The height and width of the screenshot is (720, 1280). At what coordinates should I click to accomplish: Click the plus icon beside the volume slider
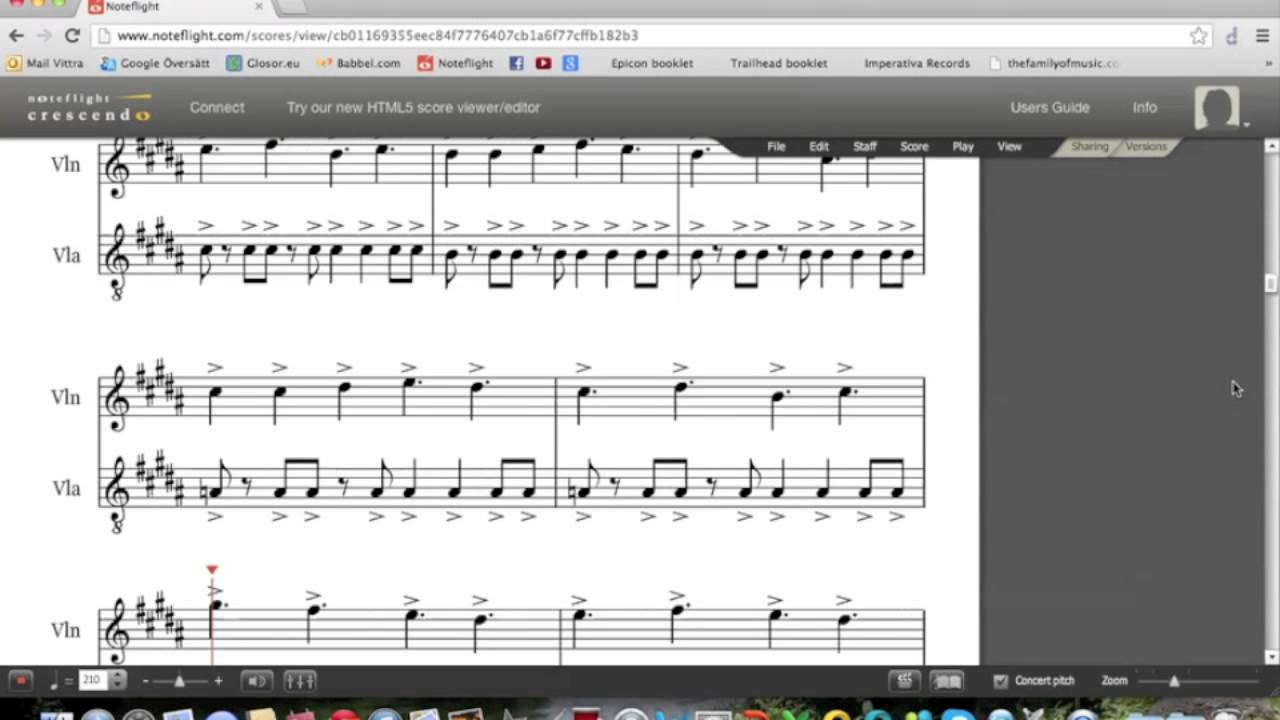click(218, 681)
